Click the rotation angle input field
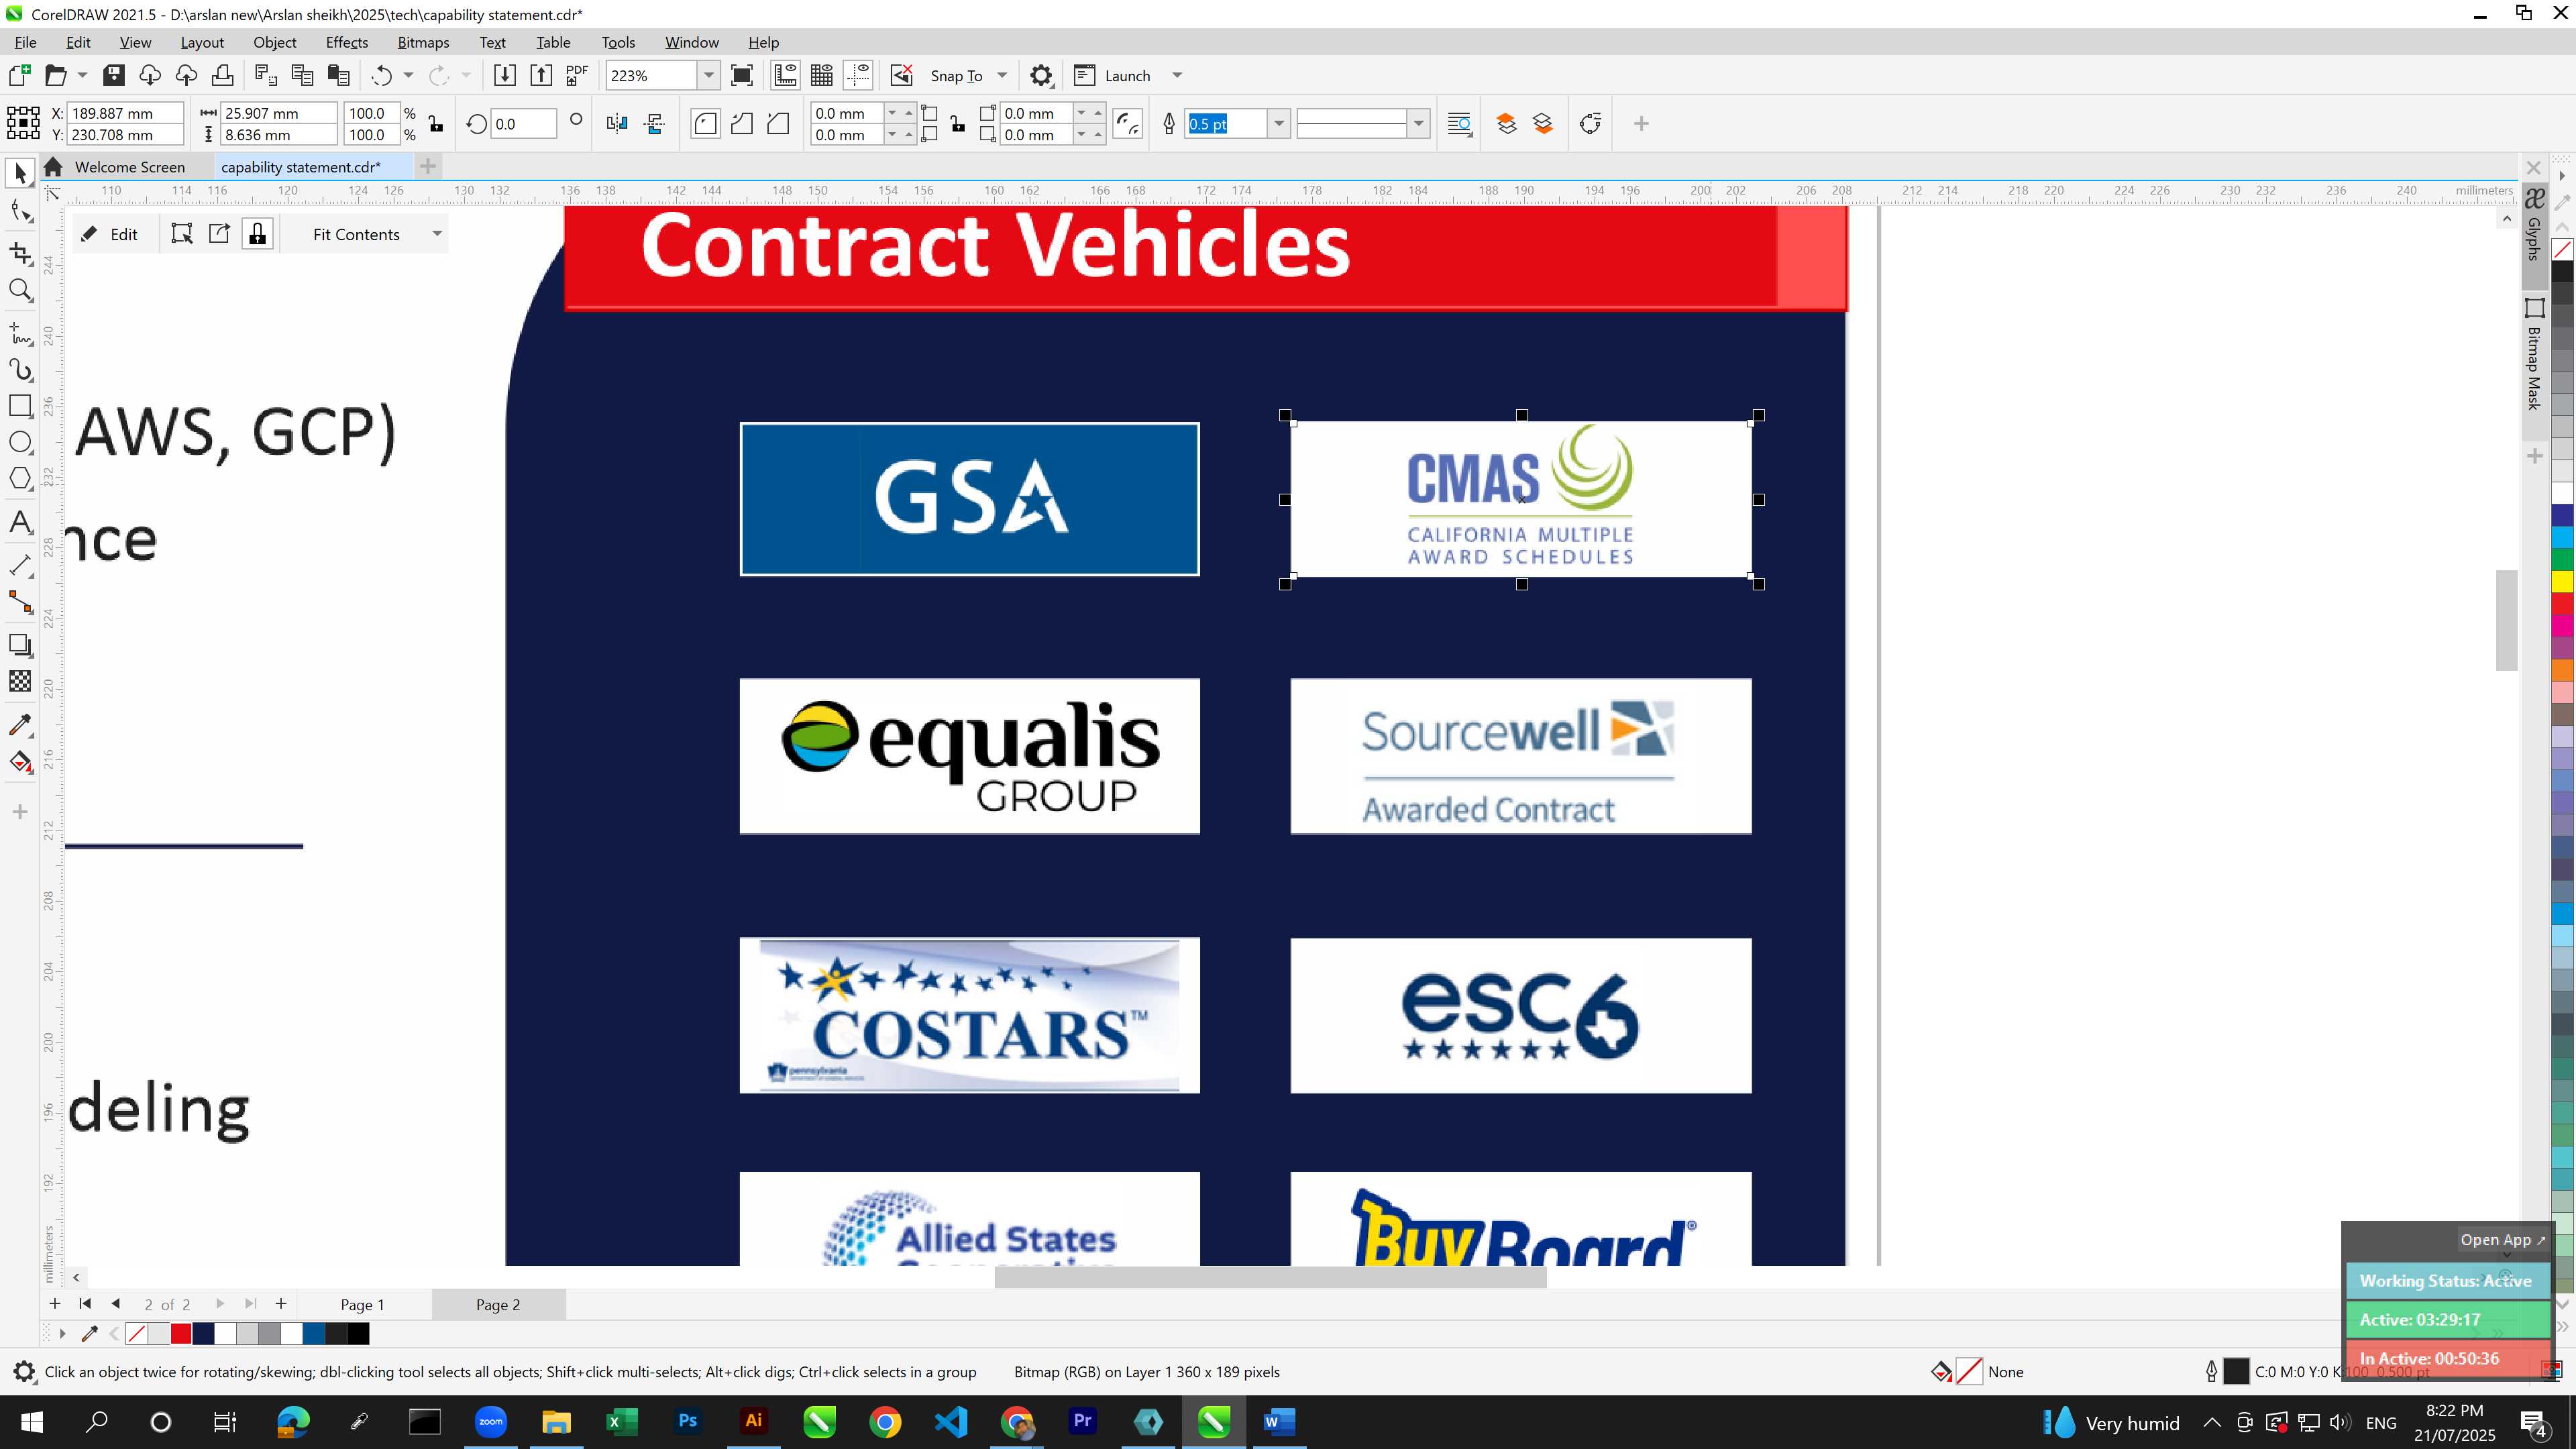2576x1449 pixels. point(524,124)
